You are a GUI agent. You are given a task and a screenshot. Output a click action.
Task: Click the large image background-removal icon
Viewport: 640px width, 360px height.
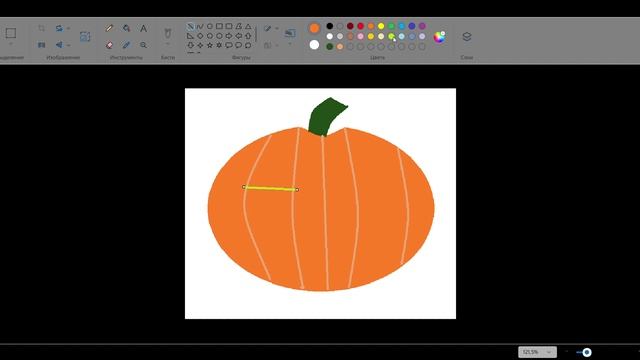point(85,37)
